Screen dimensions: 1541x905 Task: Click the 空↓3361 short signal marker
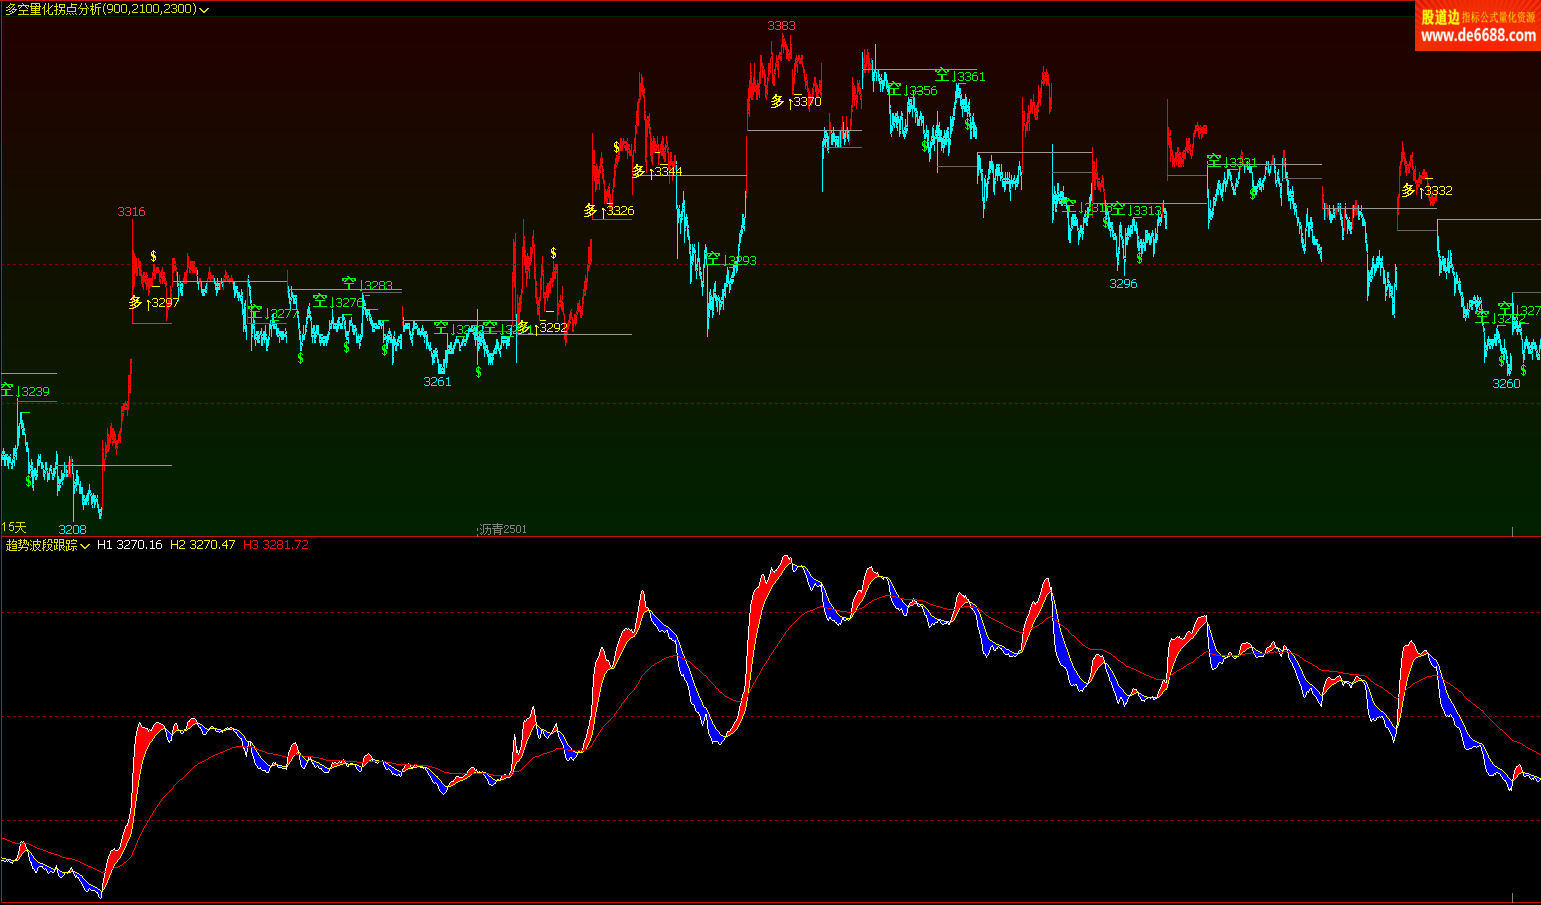click(x=960, y=76)
